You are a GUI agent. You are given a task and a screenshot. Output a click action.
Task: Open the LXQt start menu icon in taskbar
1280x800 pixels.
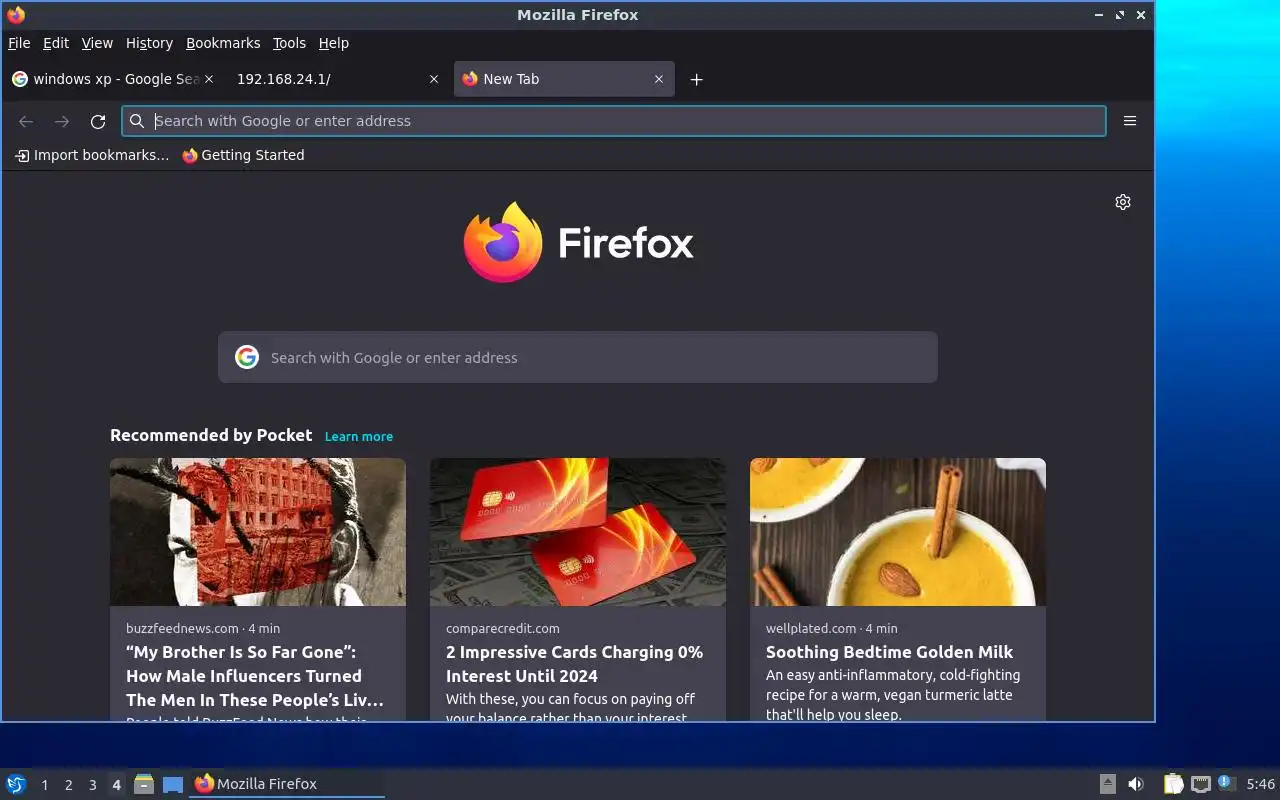(x=16, y=784)
